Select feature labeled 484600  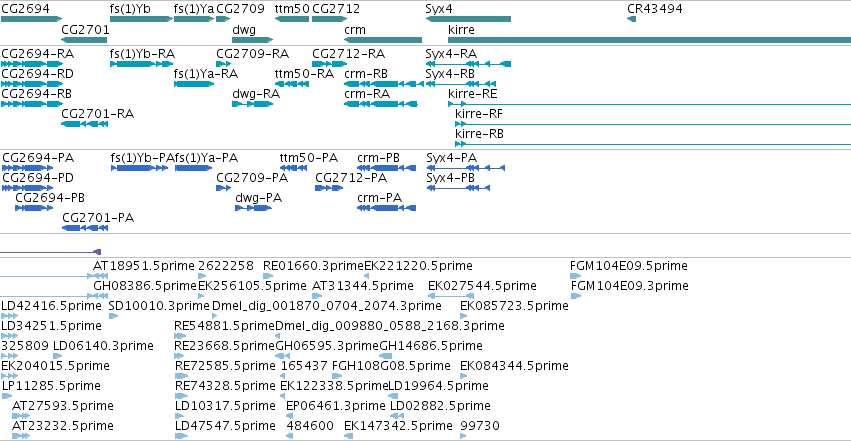point(310,426)
